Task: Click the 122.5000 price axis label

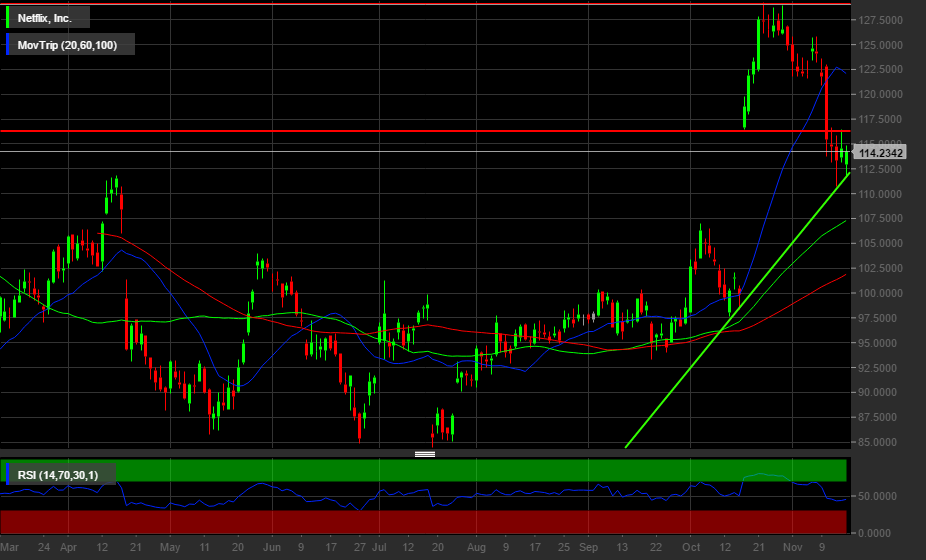Action: [x=881, y=69]
